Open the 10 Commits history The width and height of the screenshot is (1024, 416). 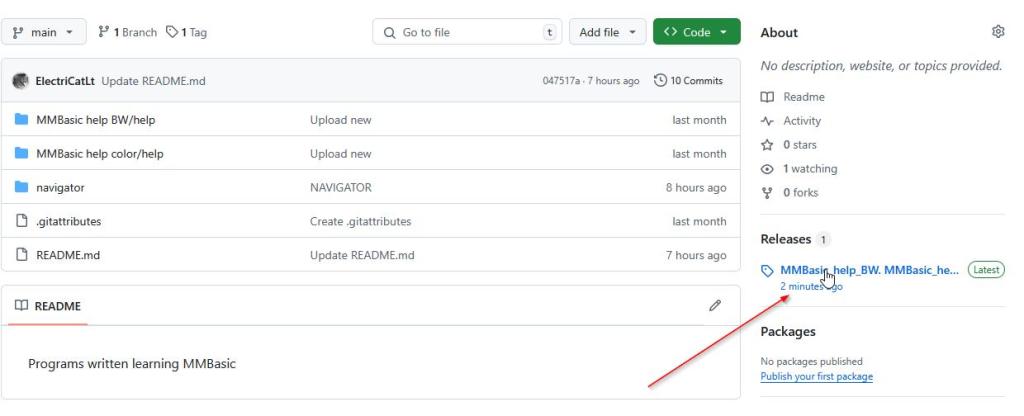pos(688,81)
